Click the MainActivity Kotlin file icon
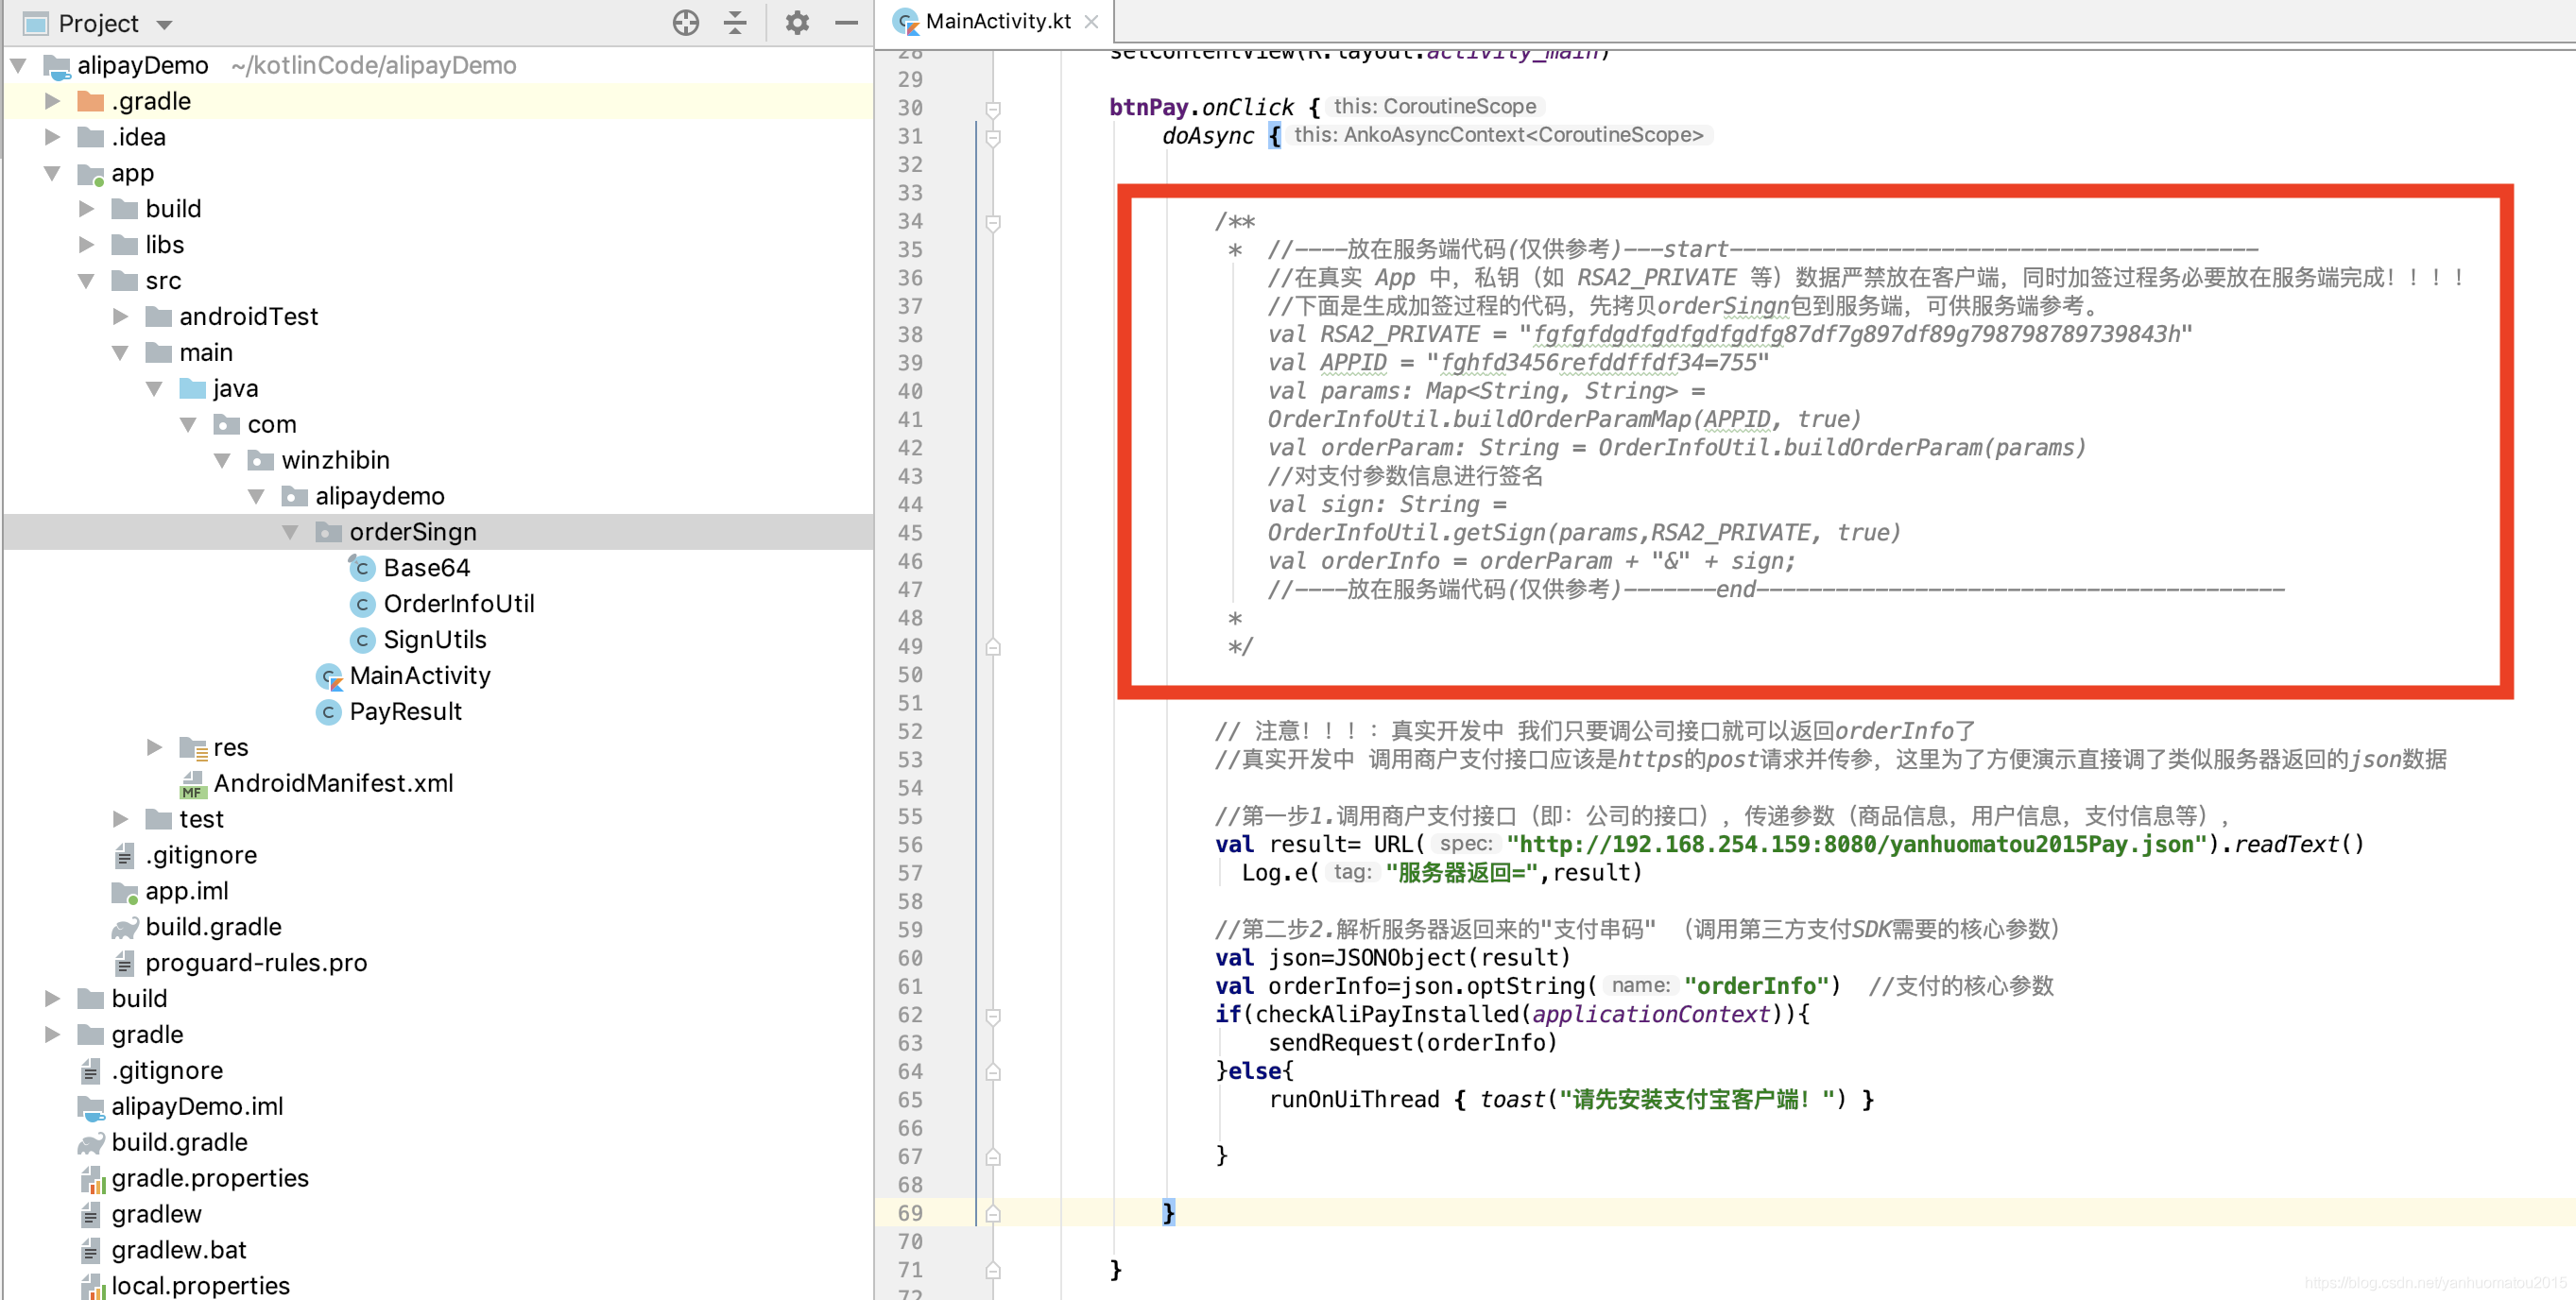Viewport: 2576px width, 1300px height. click(329, 677)
